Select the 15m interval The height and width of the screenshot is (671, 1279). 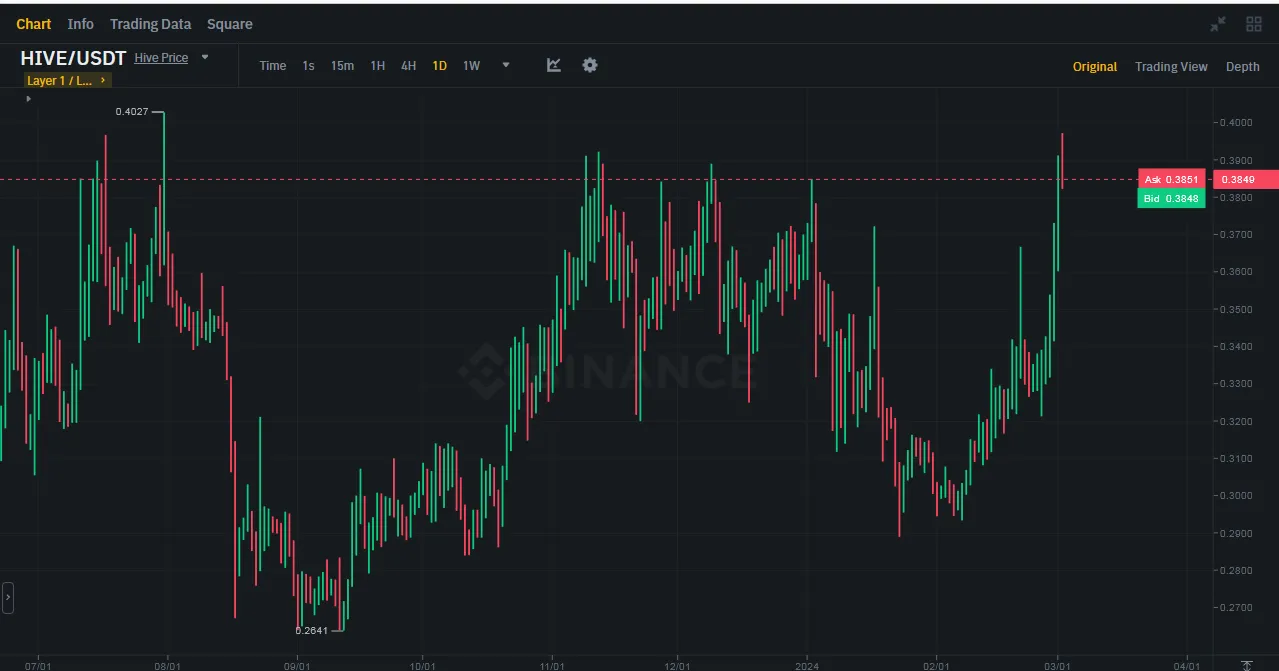[342, 66]
